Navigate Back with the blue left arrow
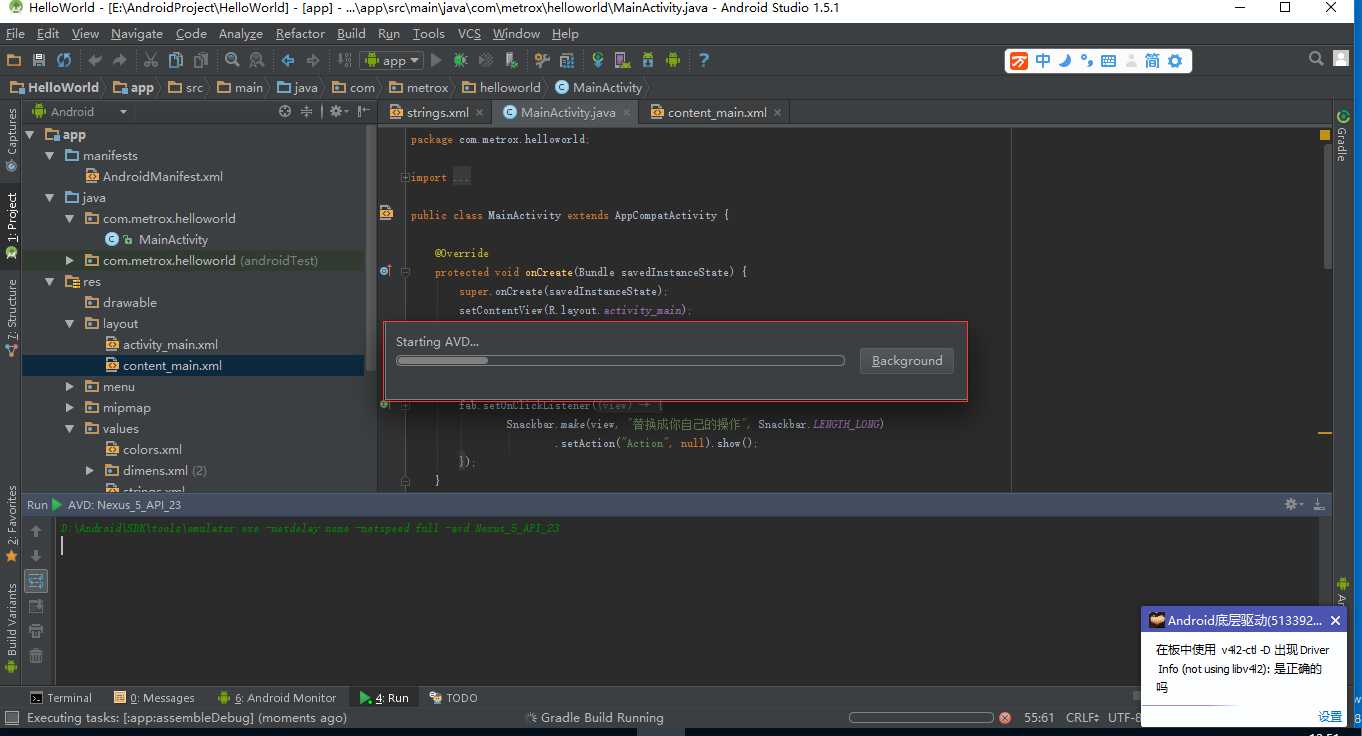 [288, 60]
